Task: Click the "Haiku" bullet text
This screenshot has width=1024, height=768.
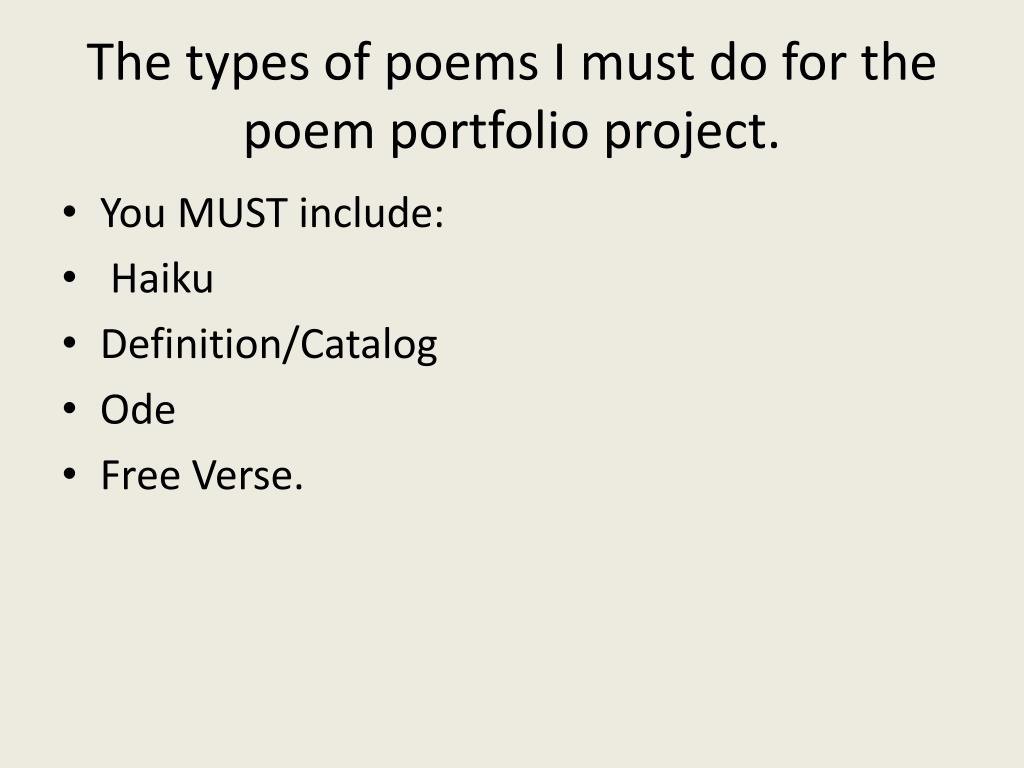Action: pos(162,278)
